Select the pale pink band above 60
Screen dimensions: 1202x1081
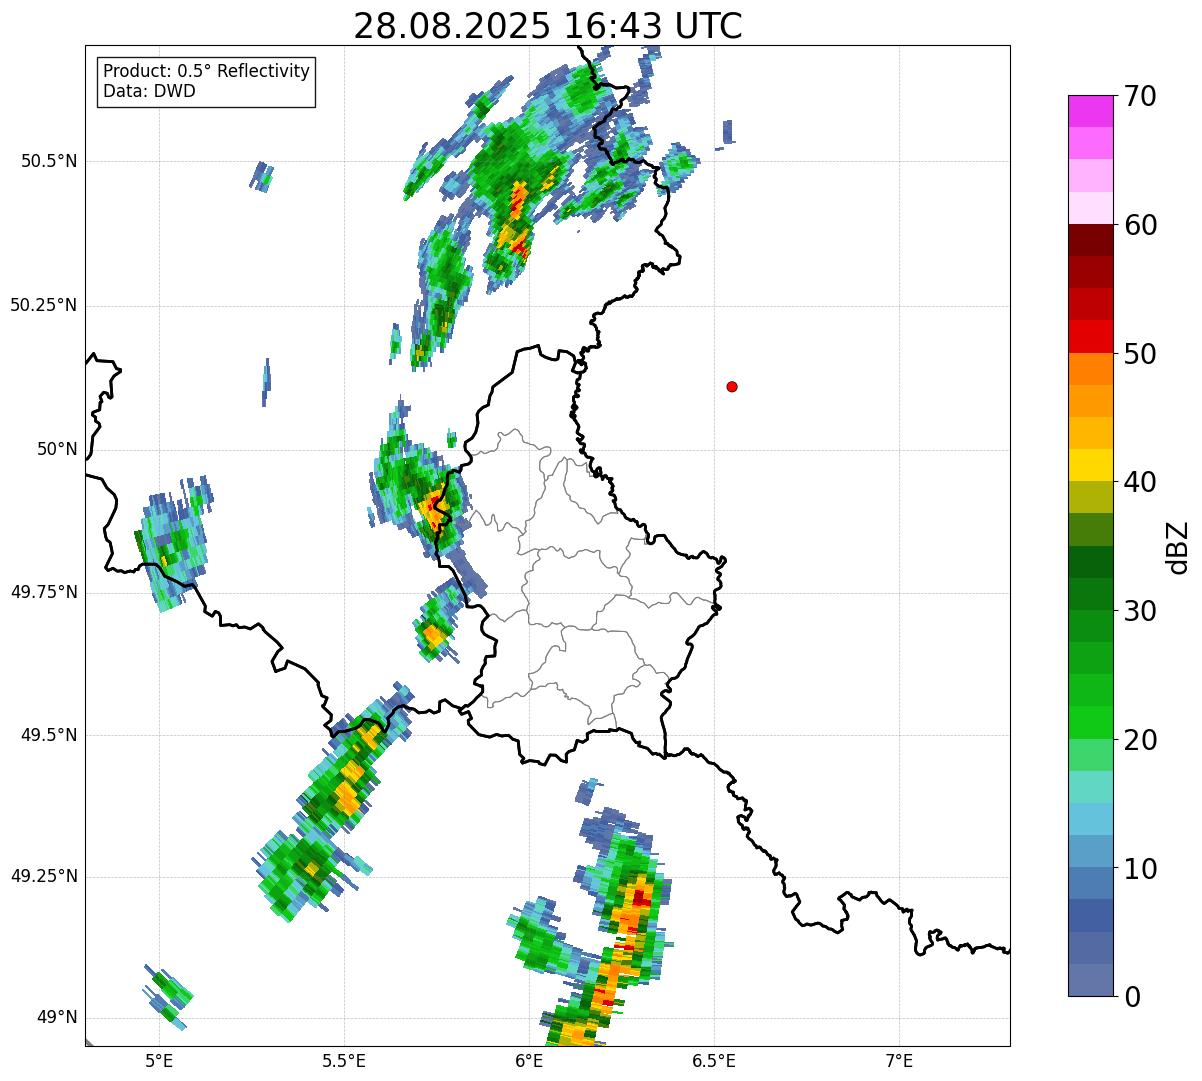pyautogui.click(x=1090, y=208)
